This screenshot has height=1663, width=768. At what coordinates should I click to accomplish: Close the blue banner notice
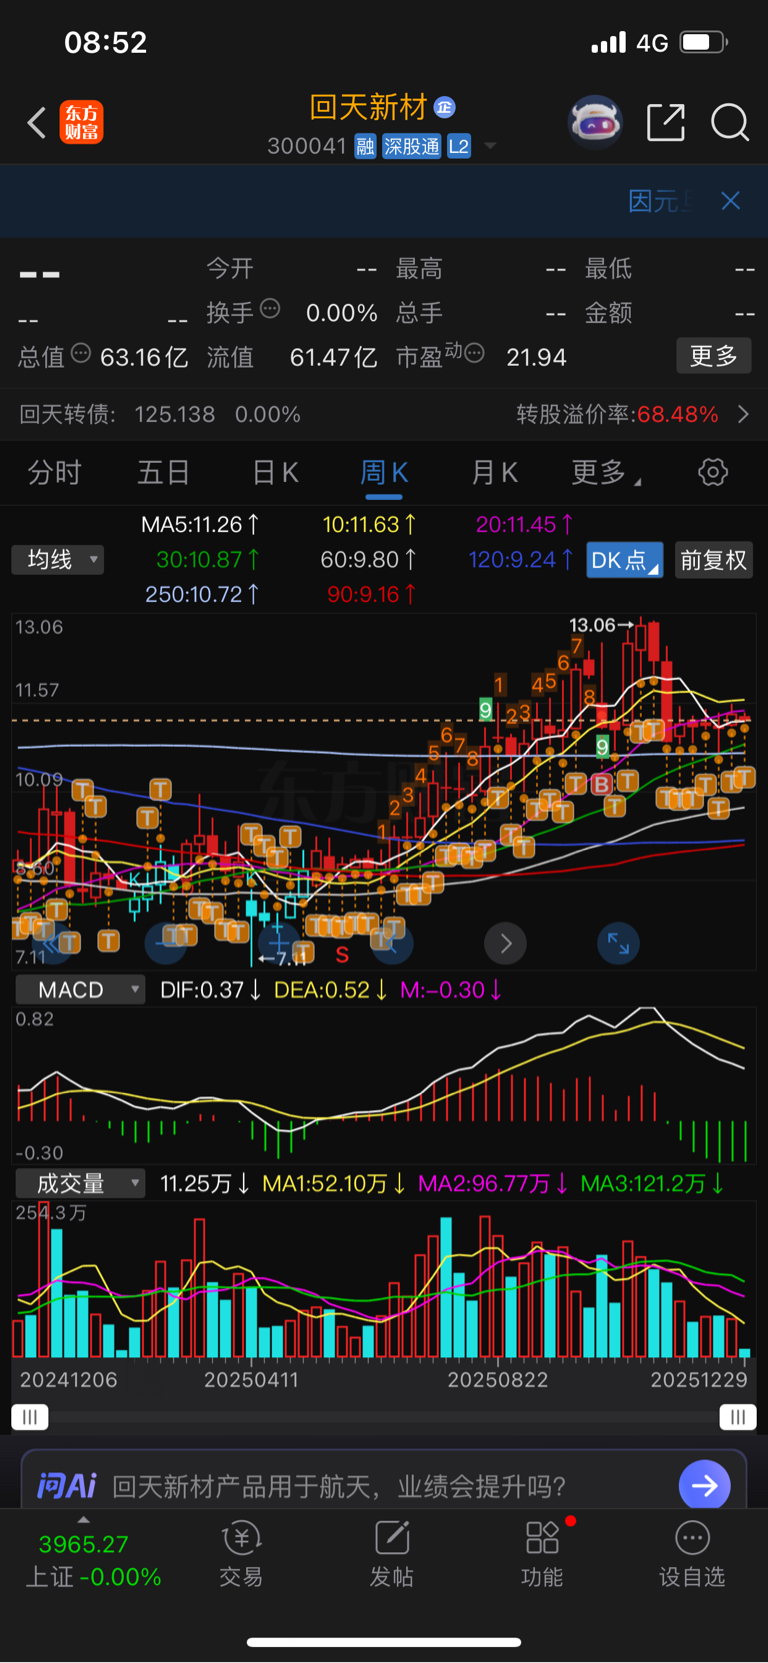[731, 201]
